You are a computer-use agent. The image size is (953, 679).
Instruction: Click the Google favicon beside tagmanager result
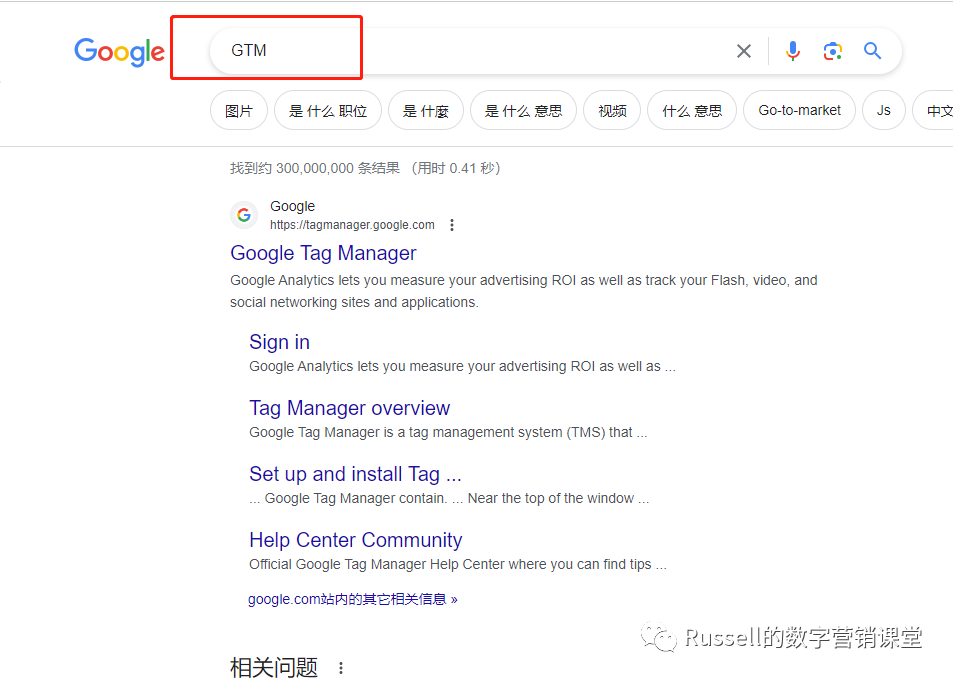coord(244,215)
